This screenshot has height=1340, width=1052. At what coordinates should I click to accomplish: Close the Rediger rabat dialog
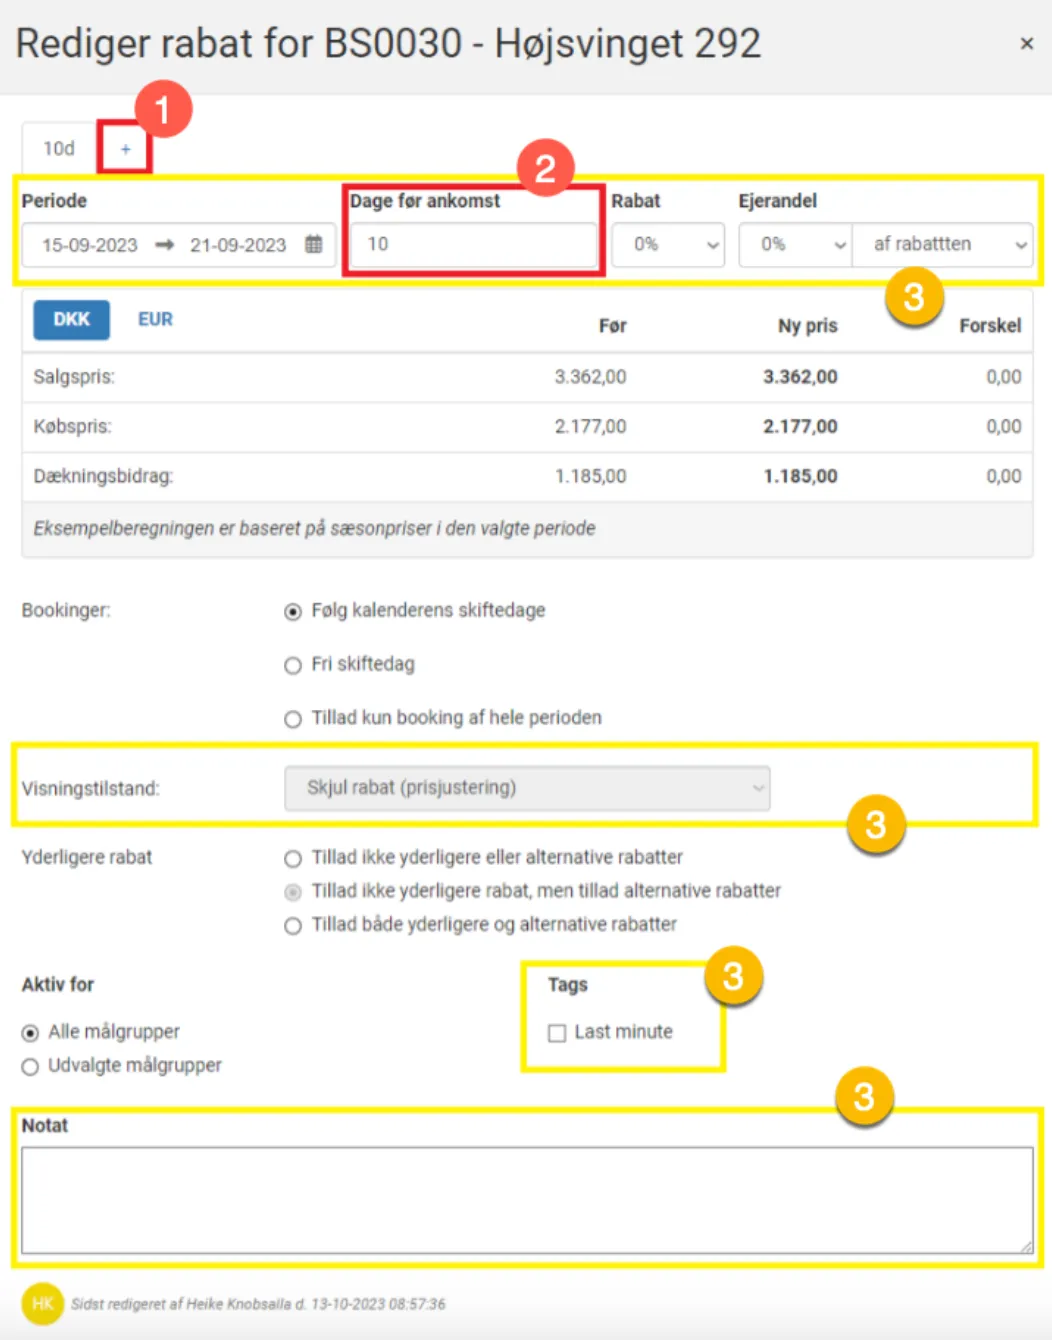[x=1026, y=44]
